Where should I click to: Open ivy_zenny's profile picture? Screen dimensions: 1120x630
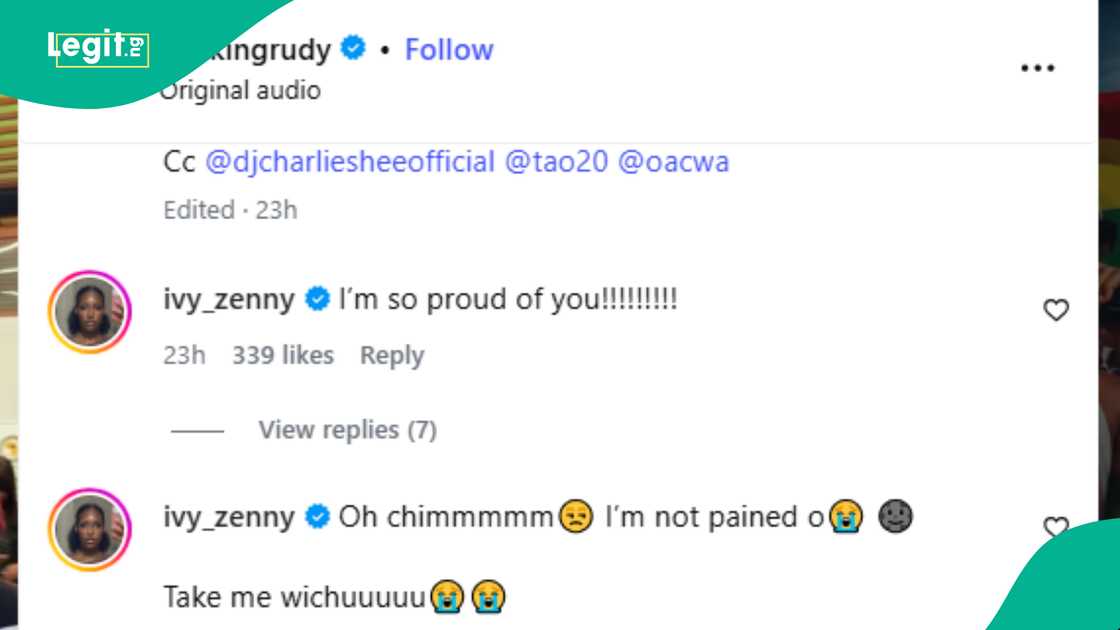click(x=90, y=310)
